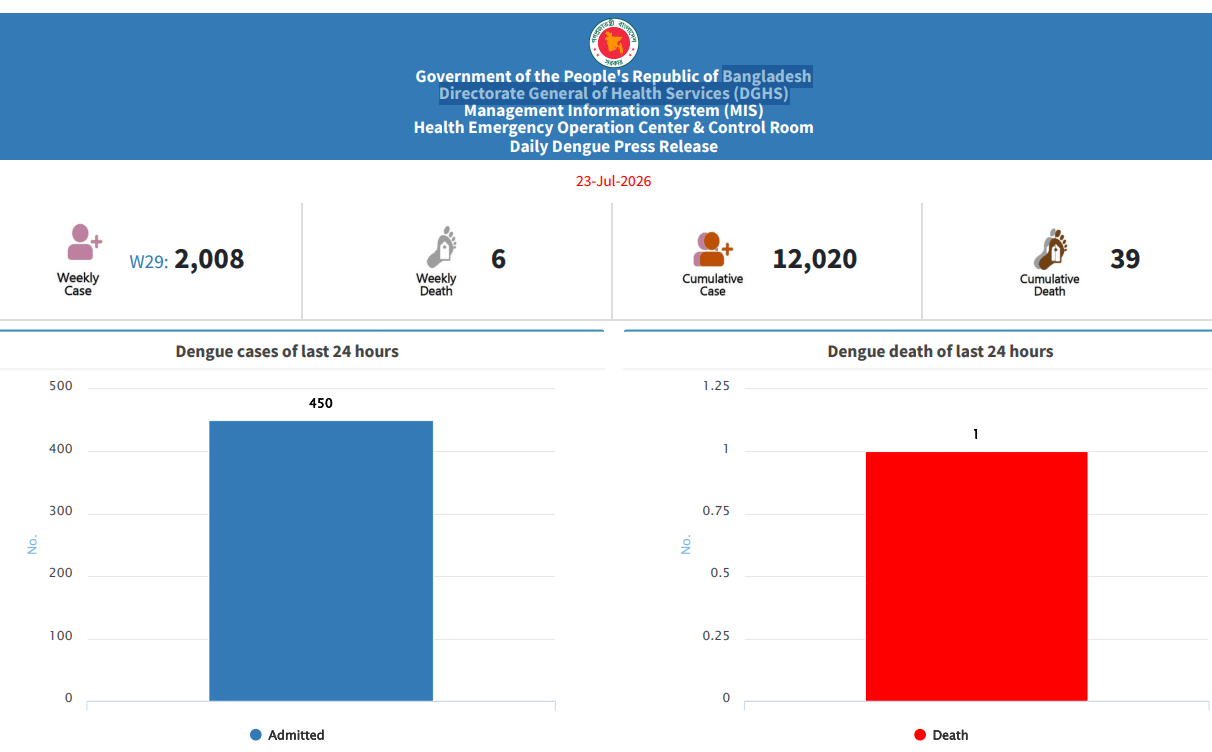
Task: Click the weekly death count 6
Action: pyautogui.click(x=498, y=259)
